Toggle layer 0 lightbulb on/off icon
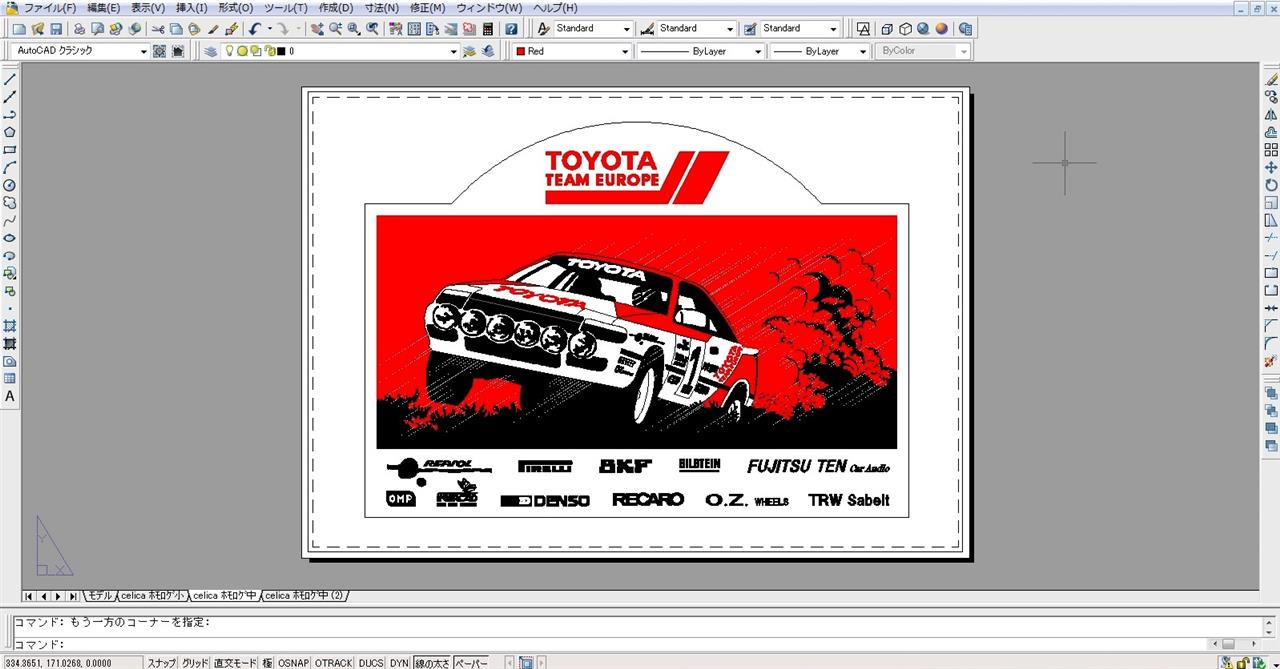This screenshot has height=669, width=1280. [x=229, y=51]
